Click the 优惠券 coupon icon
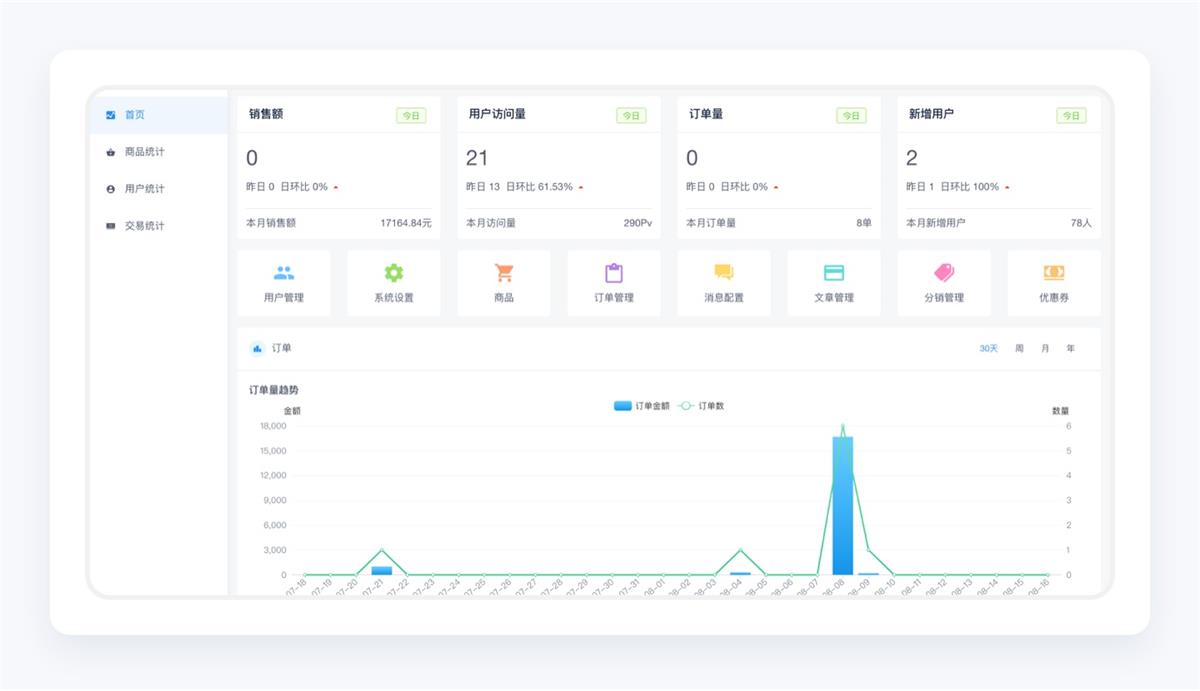Screen dimensions: 1200x691 pyautogui.click(x=1054, y=272)
